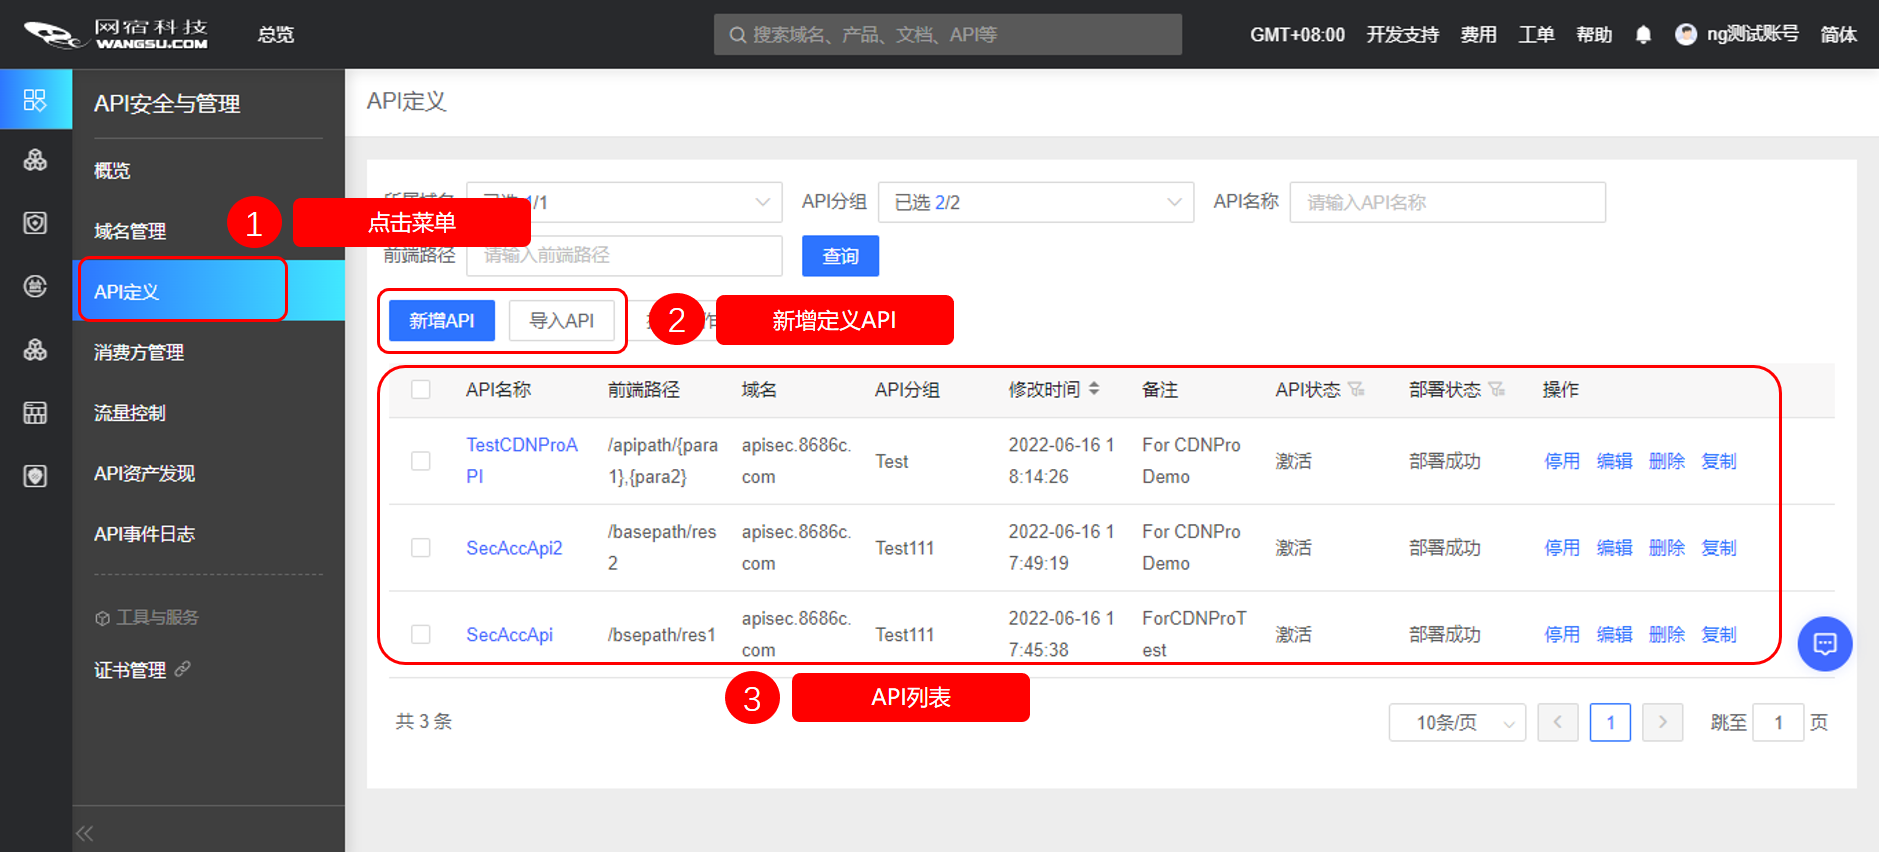Screen dimensions: 1880x852
Task: Open the notification bell
Action: pos(1643,35)
